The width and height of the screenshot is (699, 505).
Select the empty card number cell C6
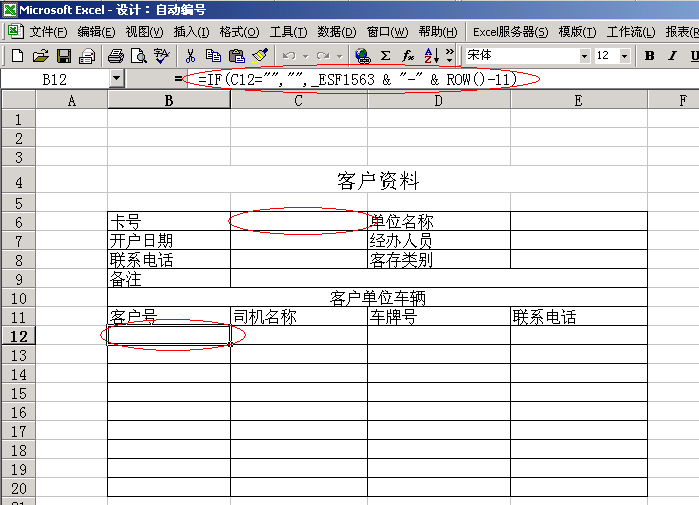(299, 222)
